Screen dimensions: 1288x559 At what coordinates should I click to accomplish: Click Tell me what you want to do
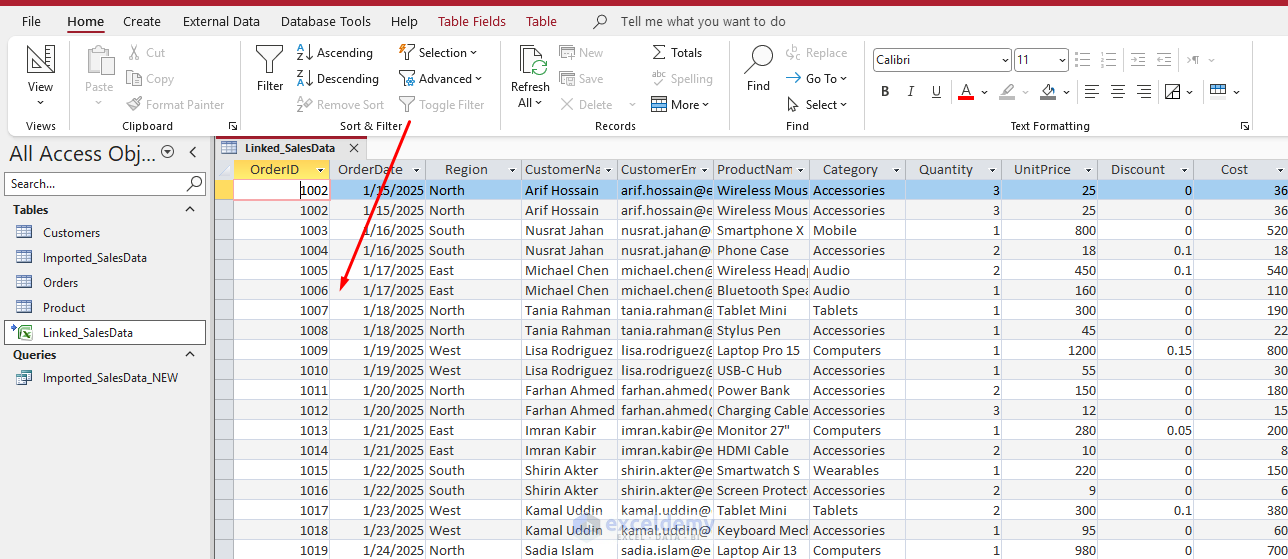(x=703, y=21)
